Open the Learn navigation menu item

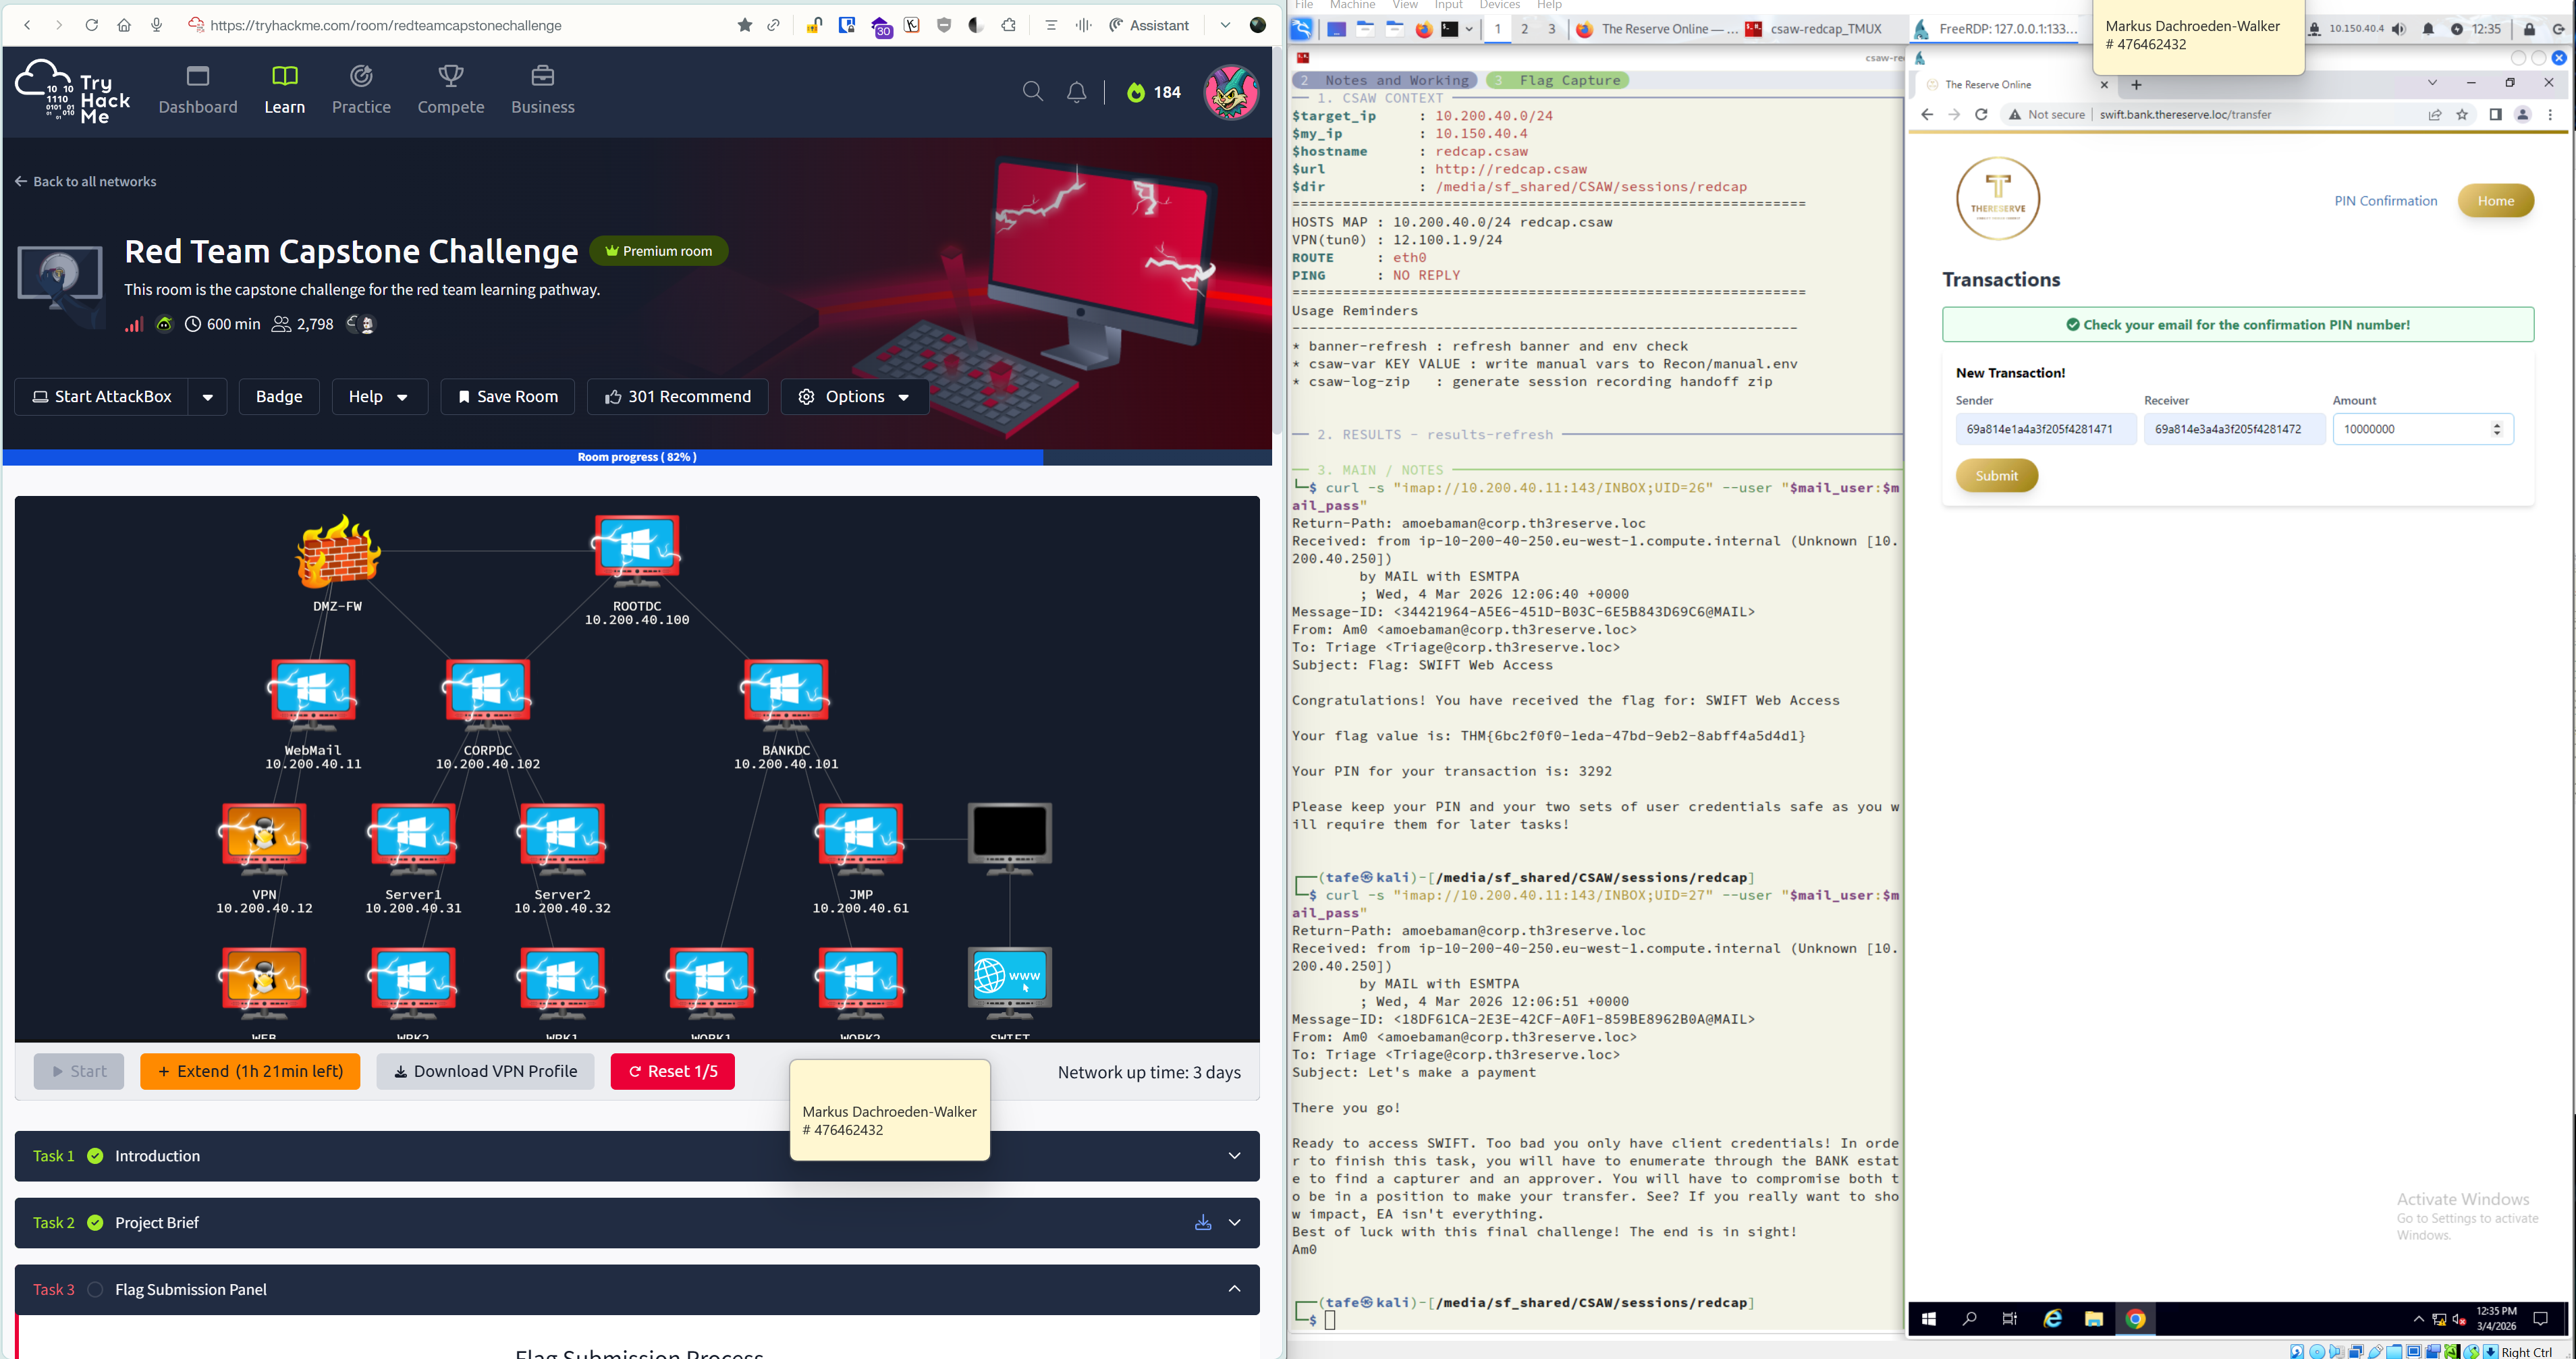click(x=284, y=90)
